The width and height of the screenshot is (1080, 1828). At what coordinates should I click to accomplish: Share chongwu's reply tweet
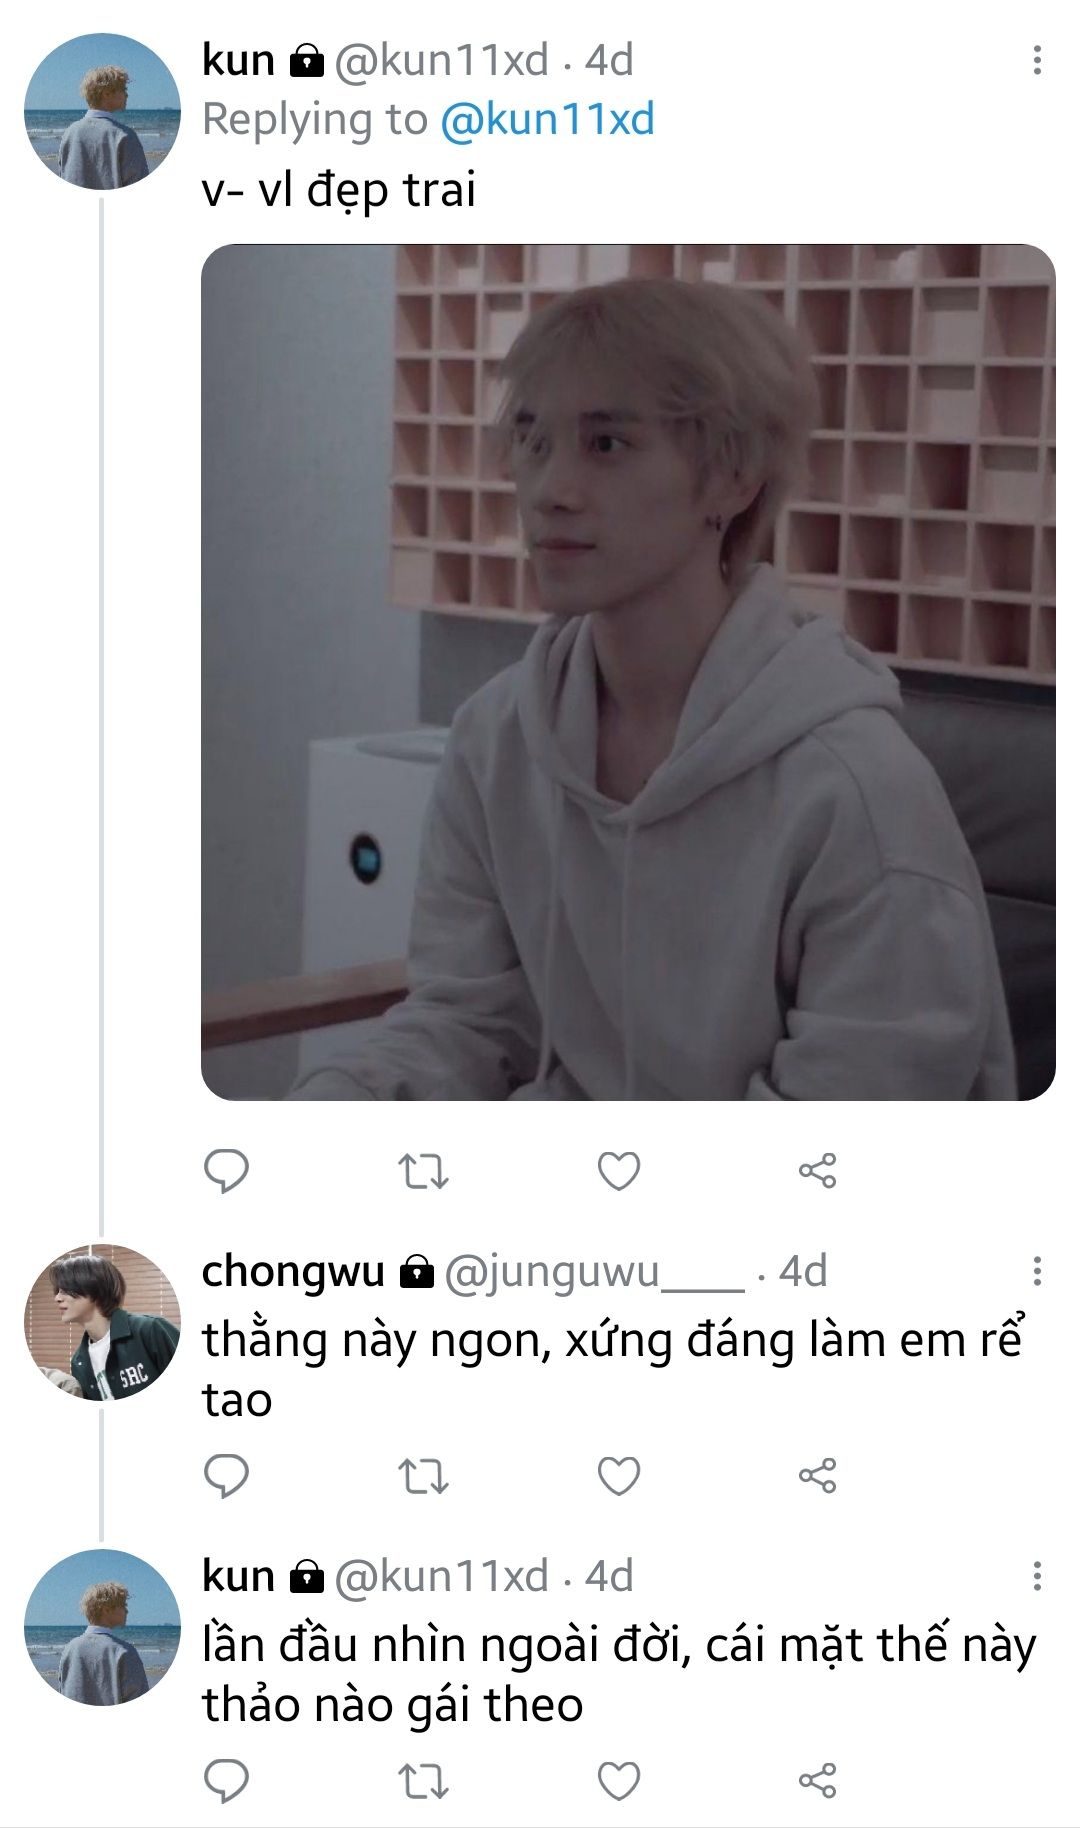pyautogui.click(x=817, y=1476)
